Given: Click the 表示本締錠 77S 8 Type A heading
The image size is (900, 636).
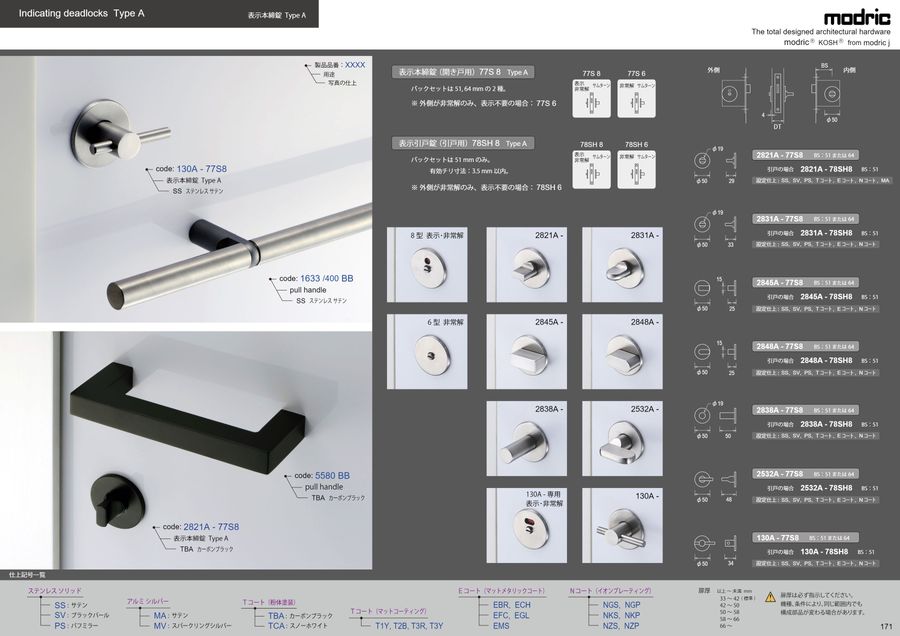Looking at the screenshot, I should click(x=463, y=72).
